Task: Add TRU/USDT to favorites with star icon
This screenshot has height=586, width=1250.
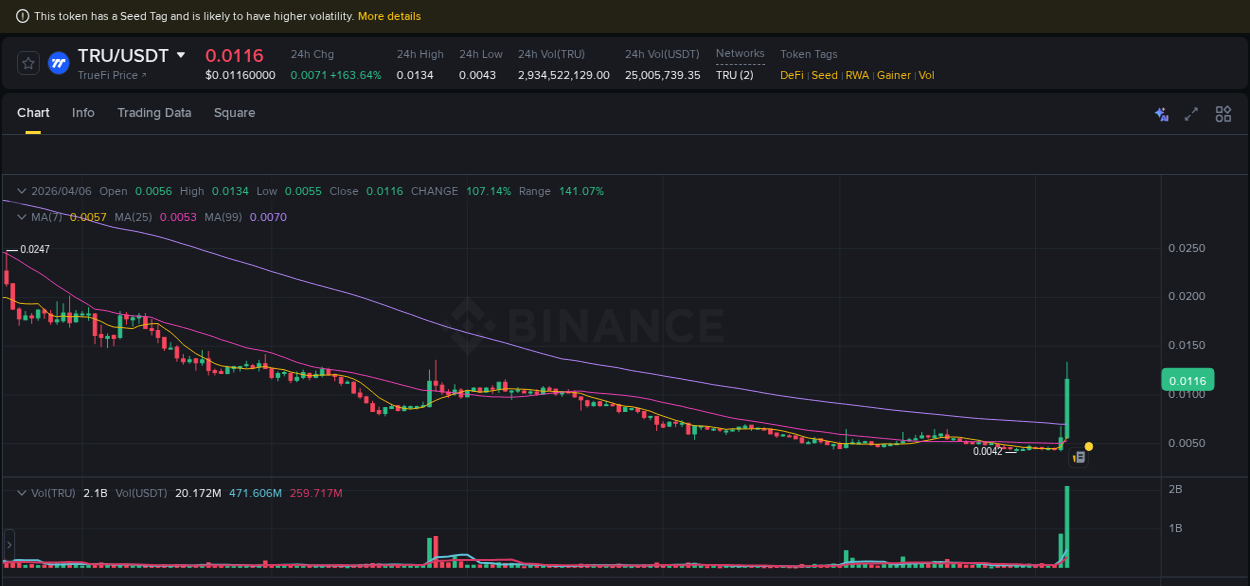Action: 29,63
